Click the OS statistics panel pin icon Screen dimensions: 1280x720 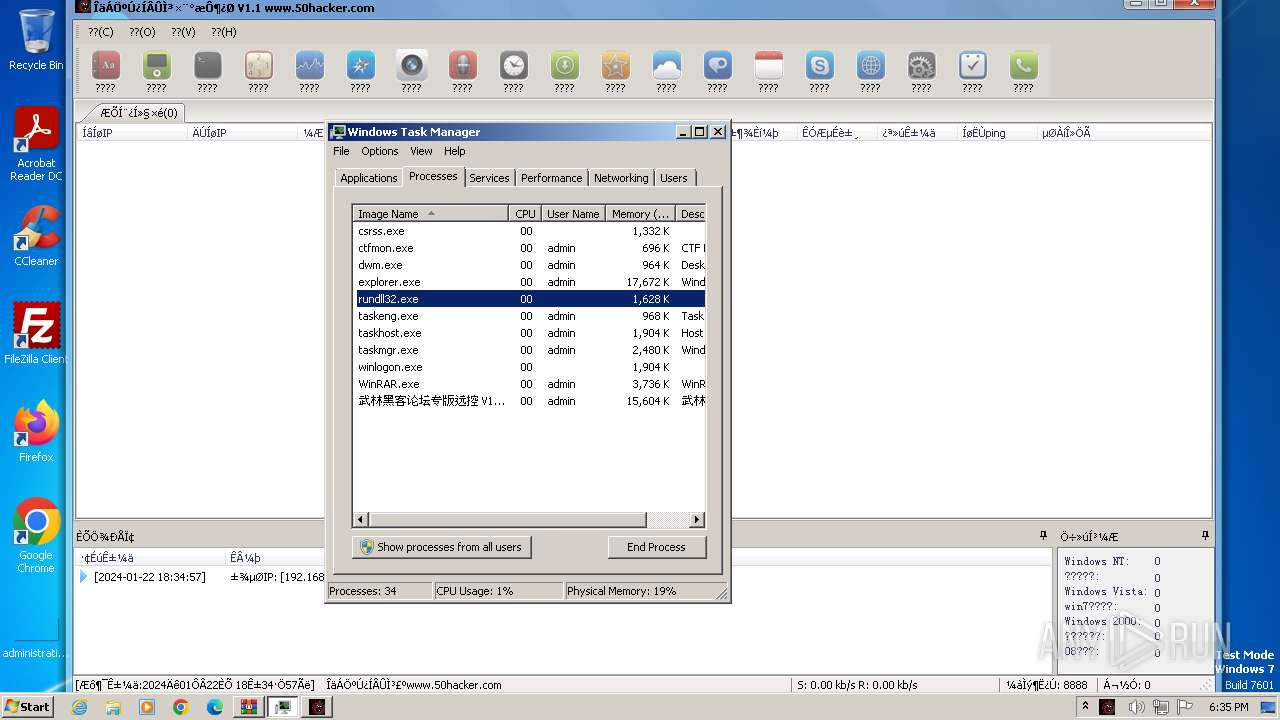1205,536
